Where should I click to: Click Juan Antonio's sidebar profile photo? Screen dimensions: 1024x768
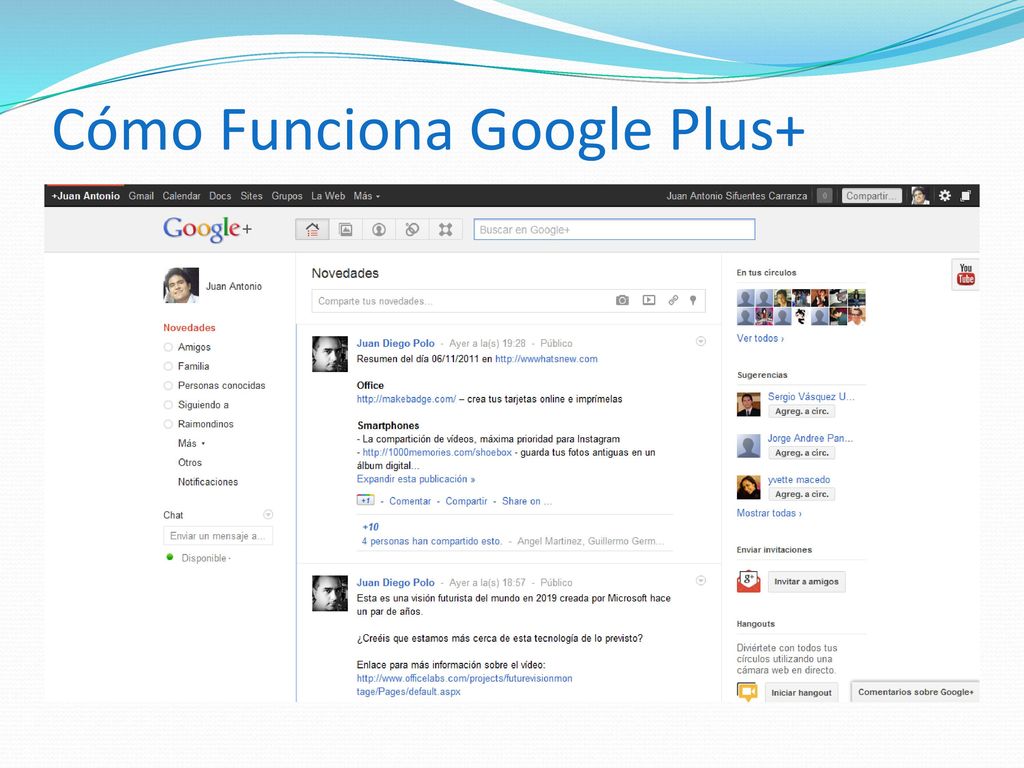tap(181, 285)
